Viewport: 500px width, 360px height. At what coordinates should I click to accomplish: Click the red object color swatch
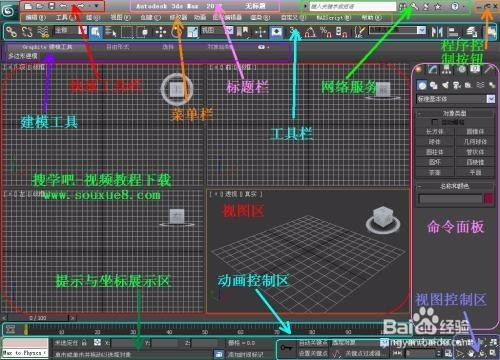point(488,199)
